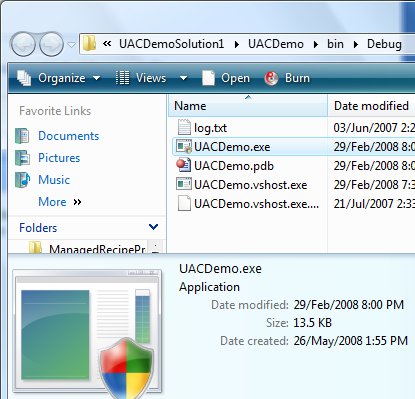The width and height of the screenshot is (415, 399).
Task: Click the 13.5 KB size value
Action: coord(312,323)
